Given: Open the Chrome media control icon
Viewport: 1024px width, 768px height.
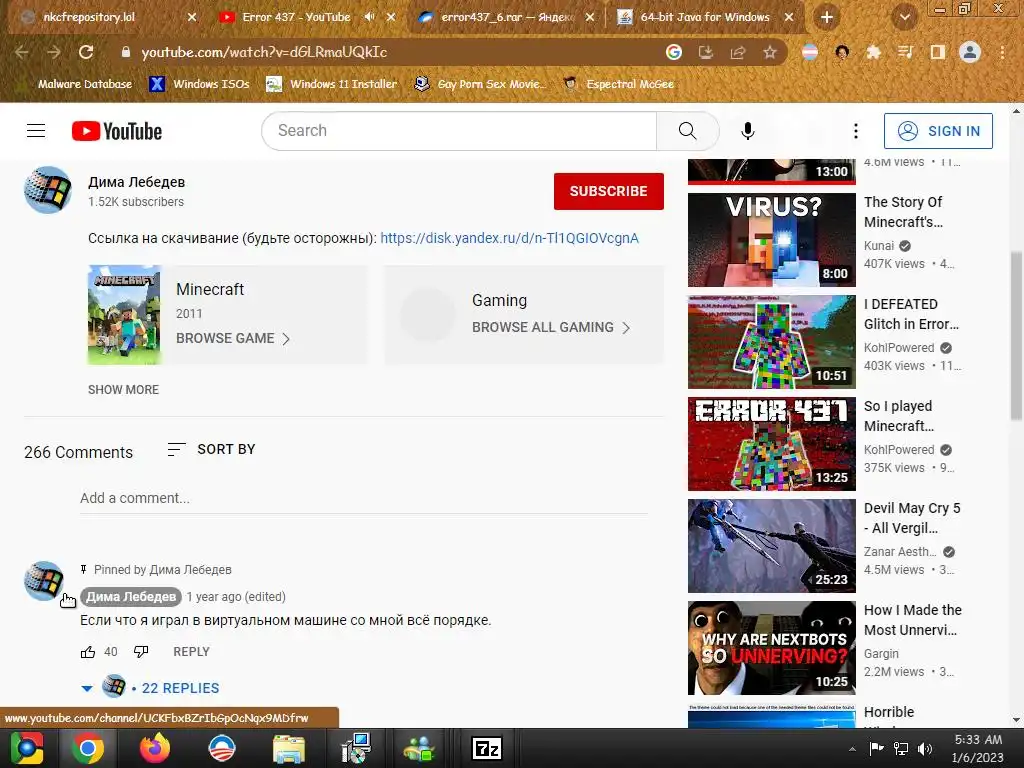Looking at the screenshot, I should pyautogui.click(x=905, y=52).
